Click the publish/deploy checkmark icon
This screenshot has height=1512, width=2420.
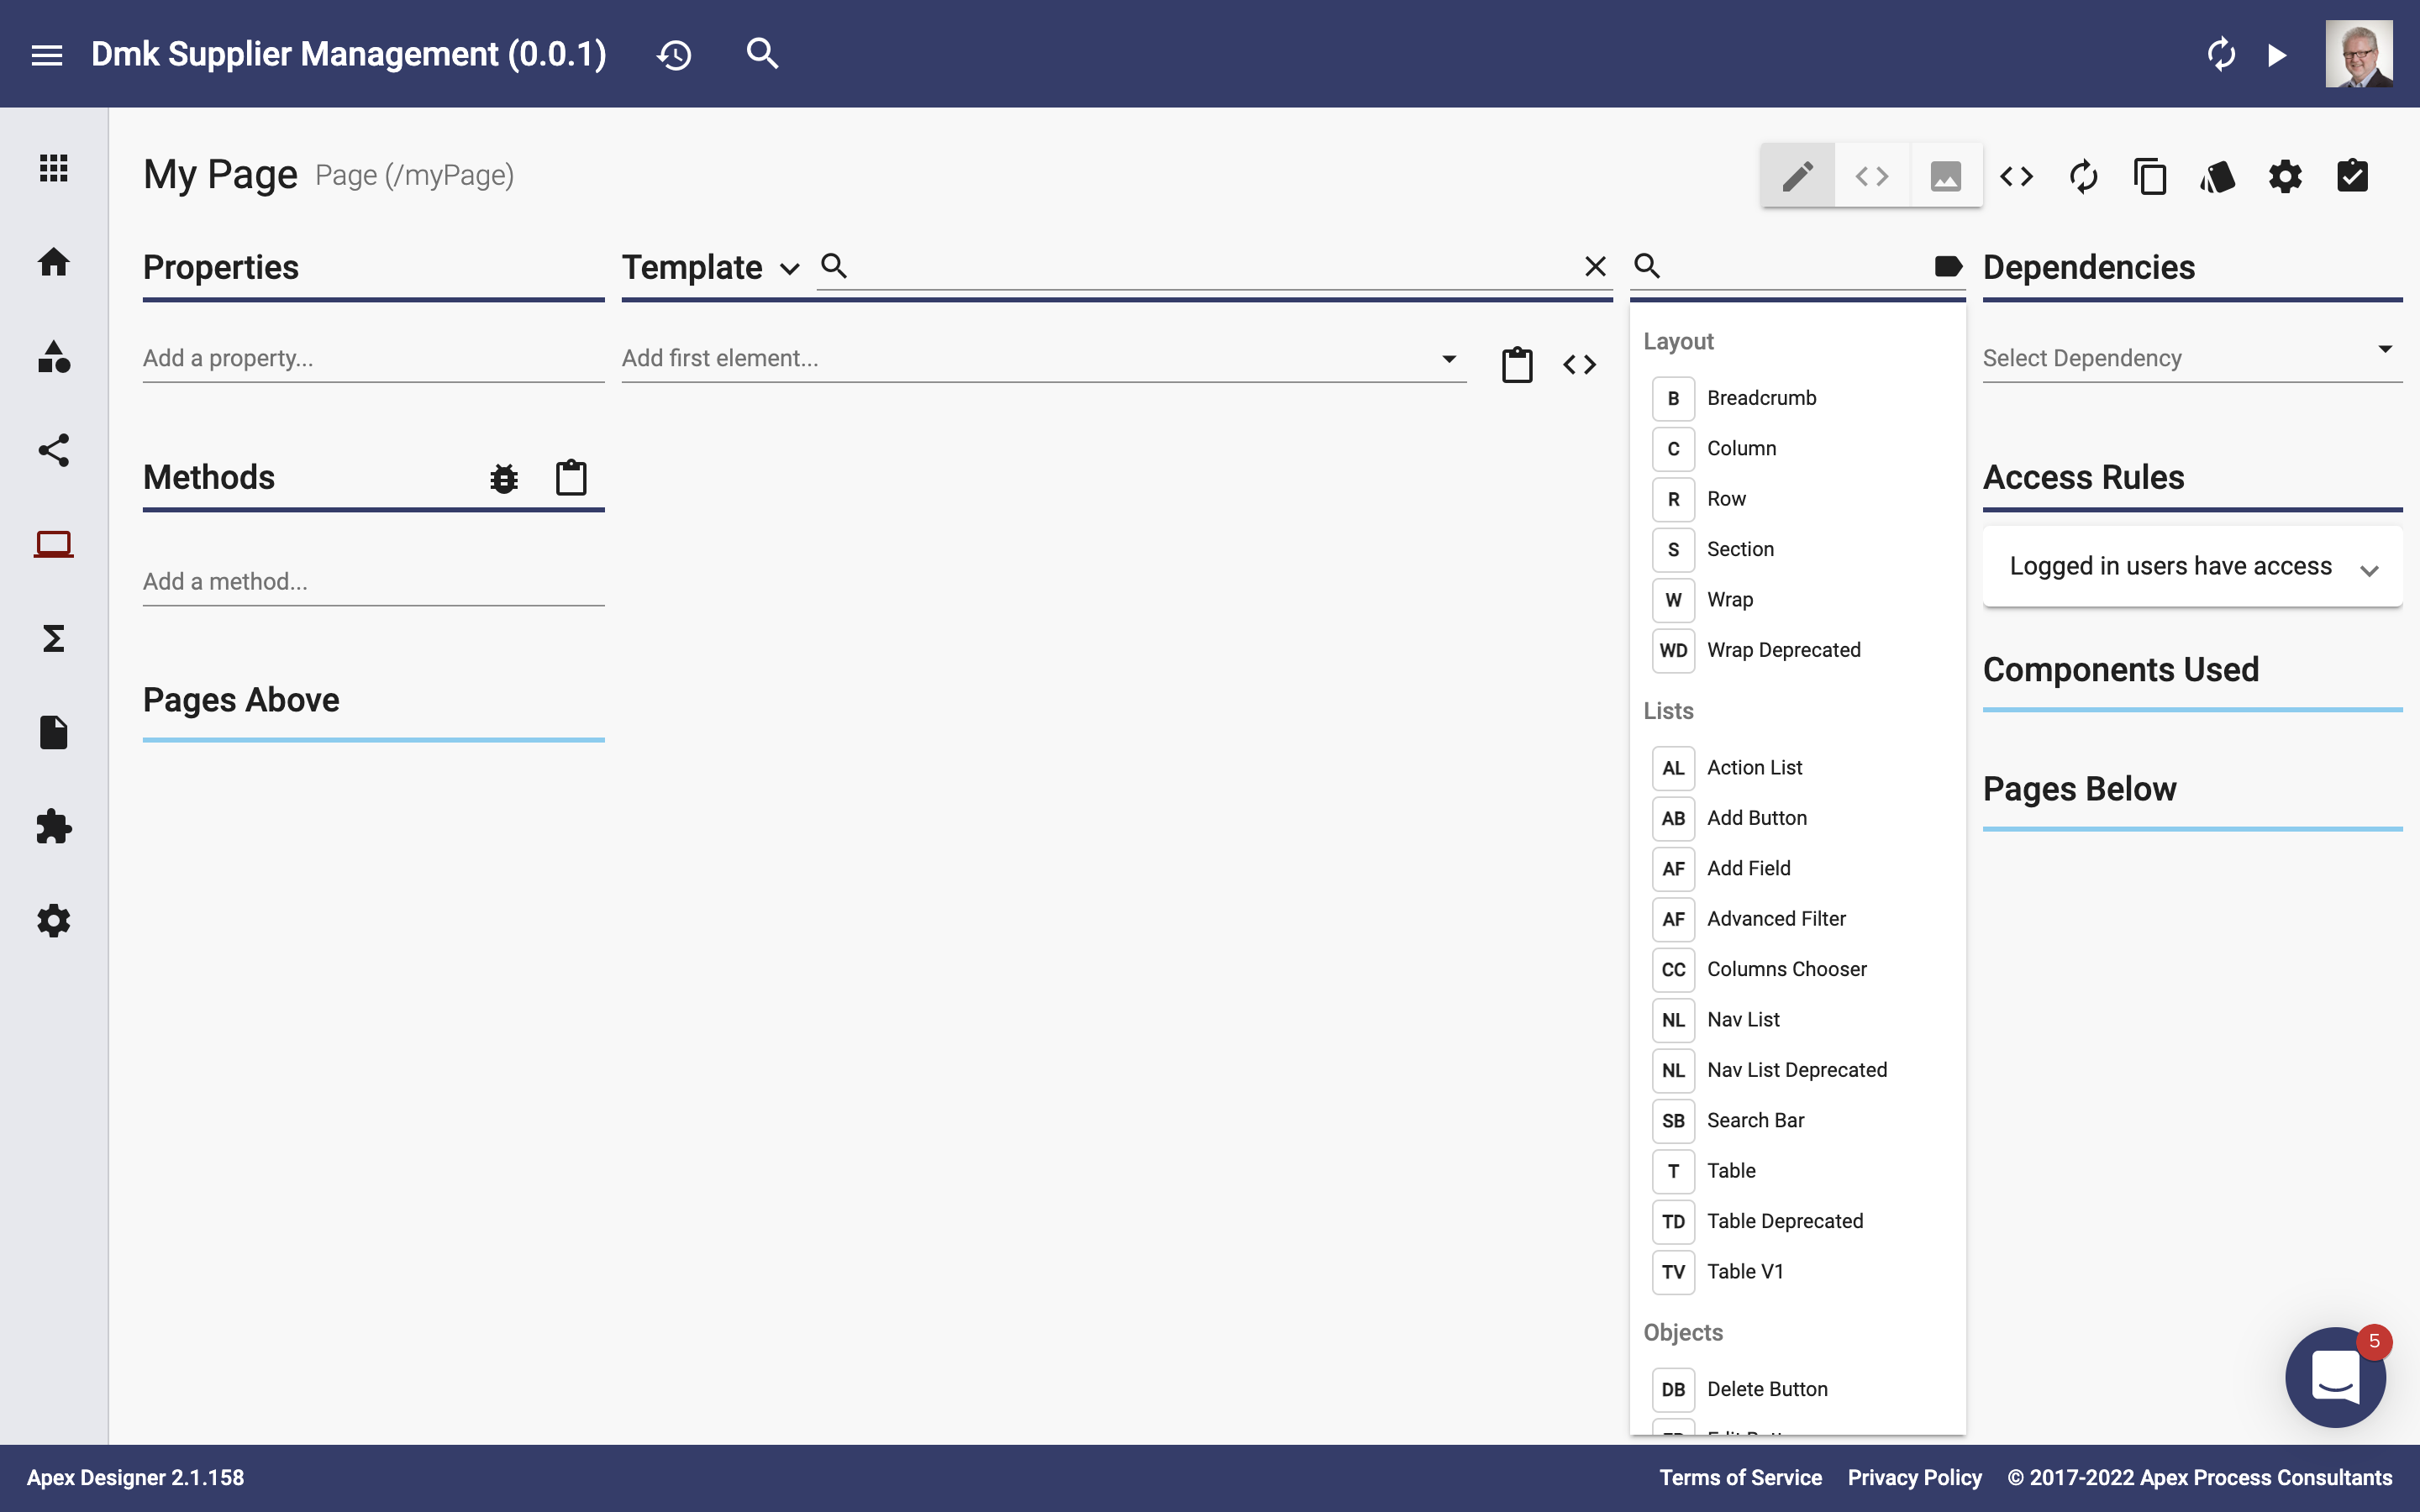(2354, 174)
